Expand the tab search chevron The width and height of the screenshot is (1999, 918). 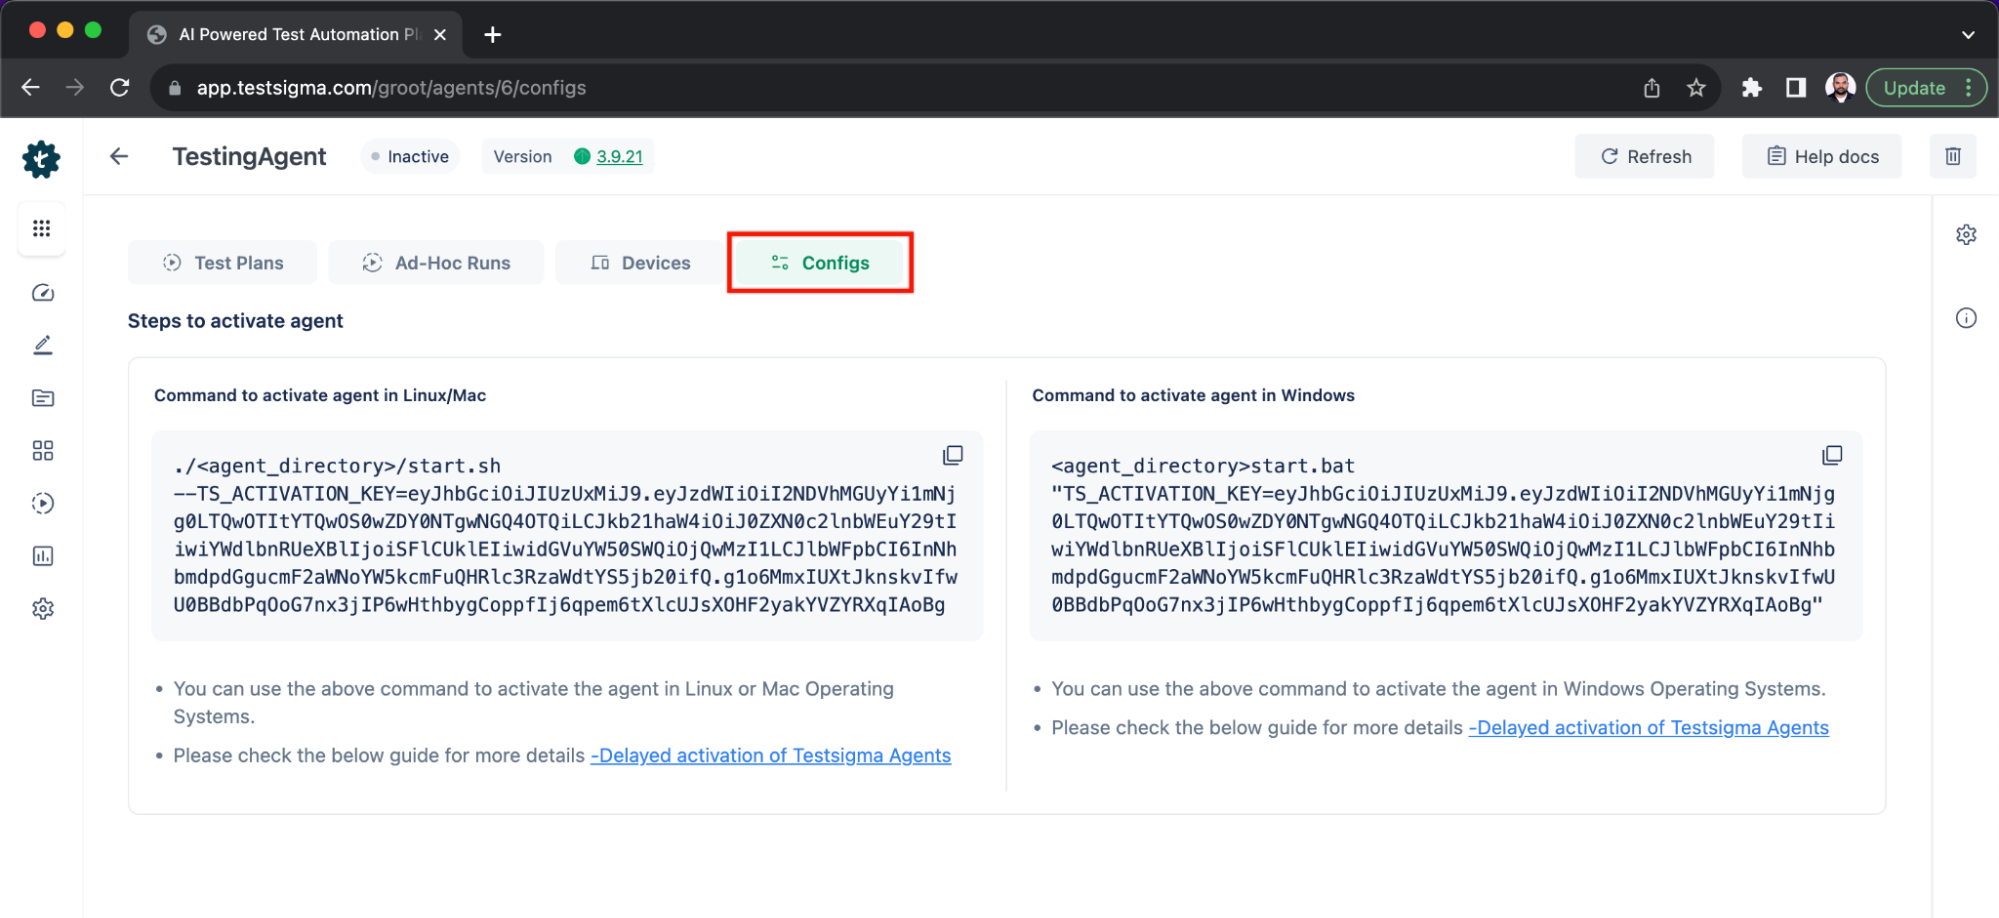coord(1968,35)
